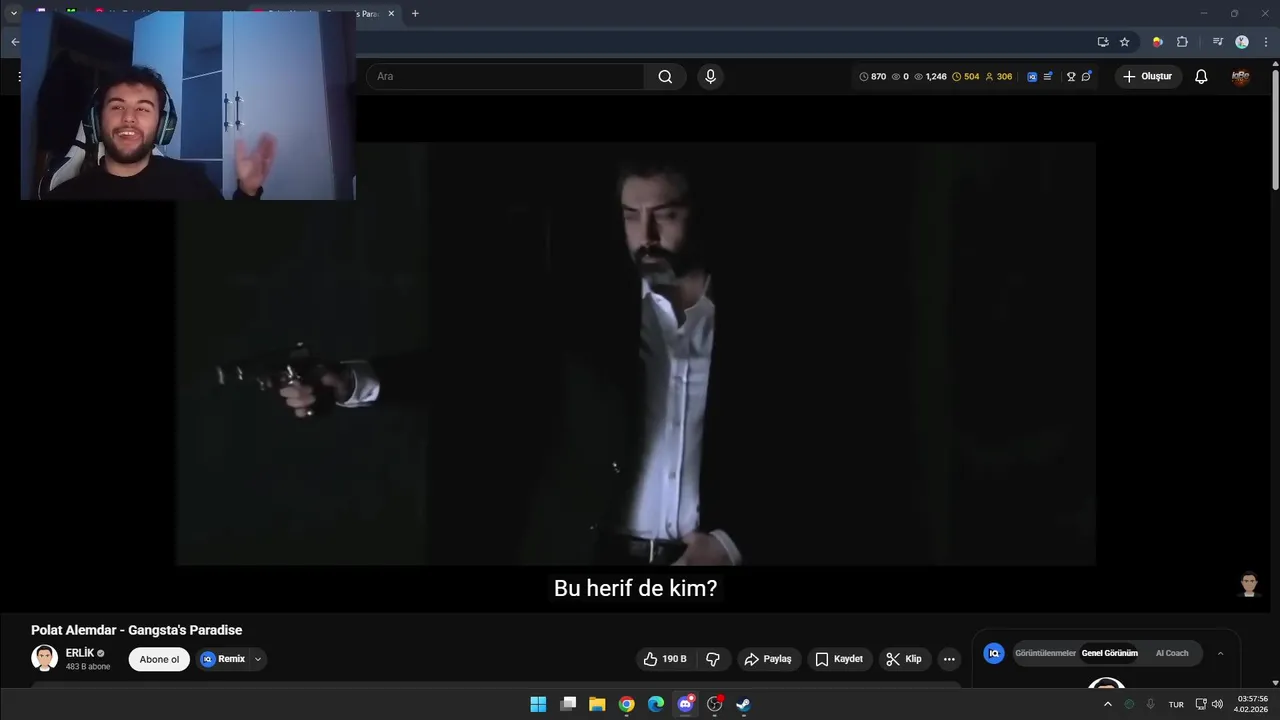Switch to the Görüntülenmeler tab
This screenshot has width=1280, height=720.
point(1045,653)
